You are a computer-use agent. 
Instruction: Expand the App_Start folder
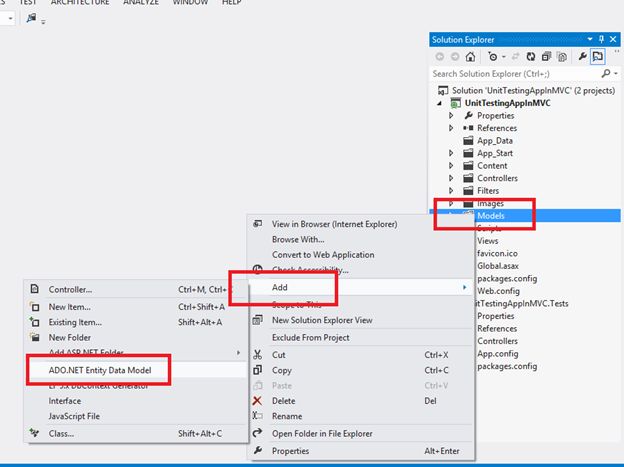(x=451, y=153)
